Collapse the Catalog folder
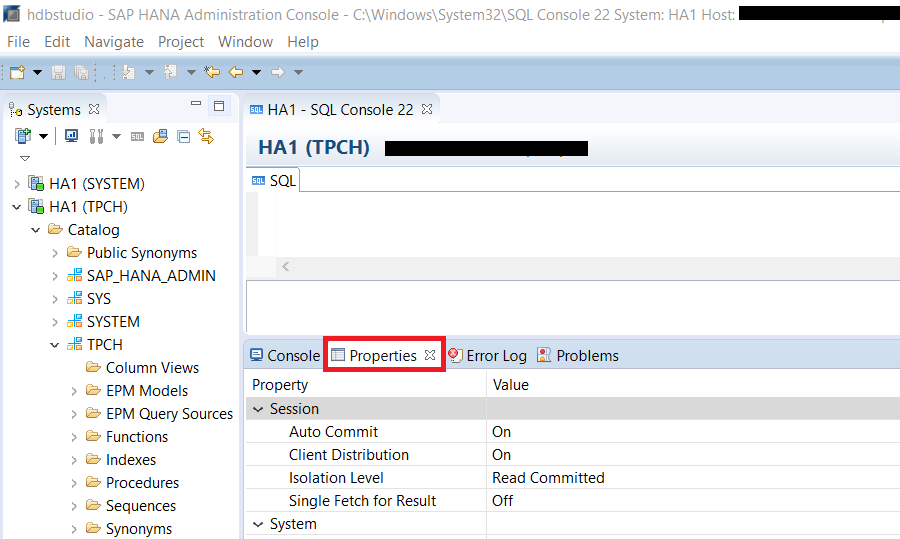The width and height of the screenshot is (900, 539). pos(36,230)
